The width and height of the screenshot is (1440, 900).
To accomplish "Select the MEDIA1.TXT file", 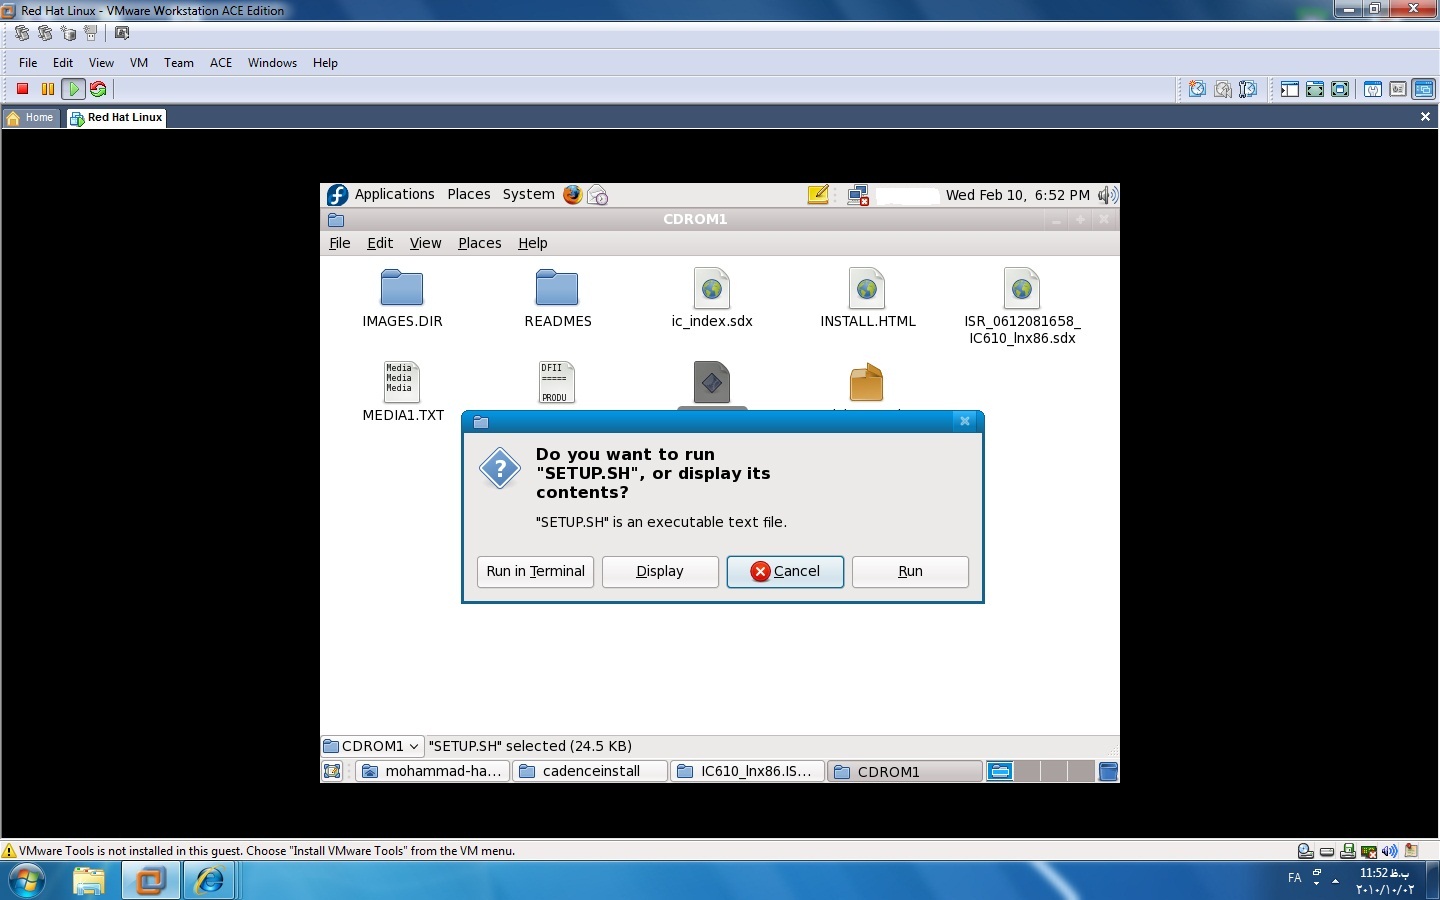I will pyautogui.click(x=402, y=392).
